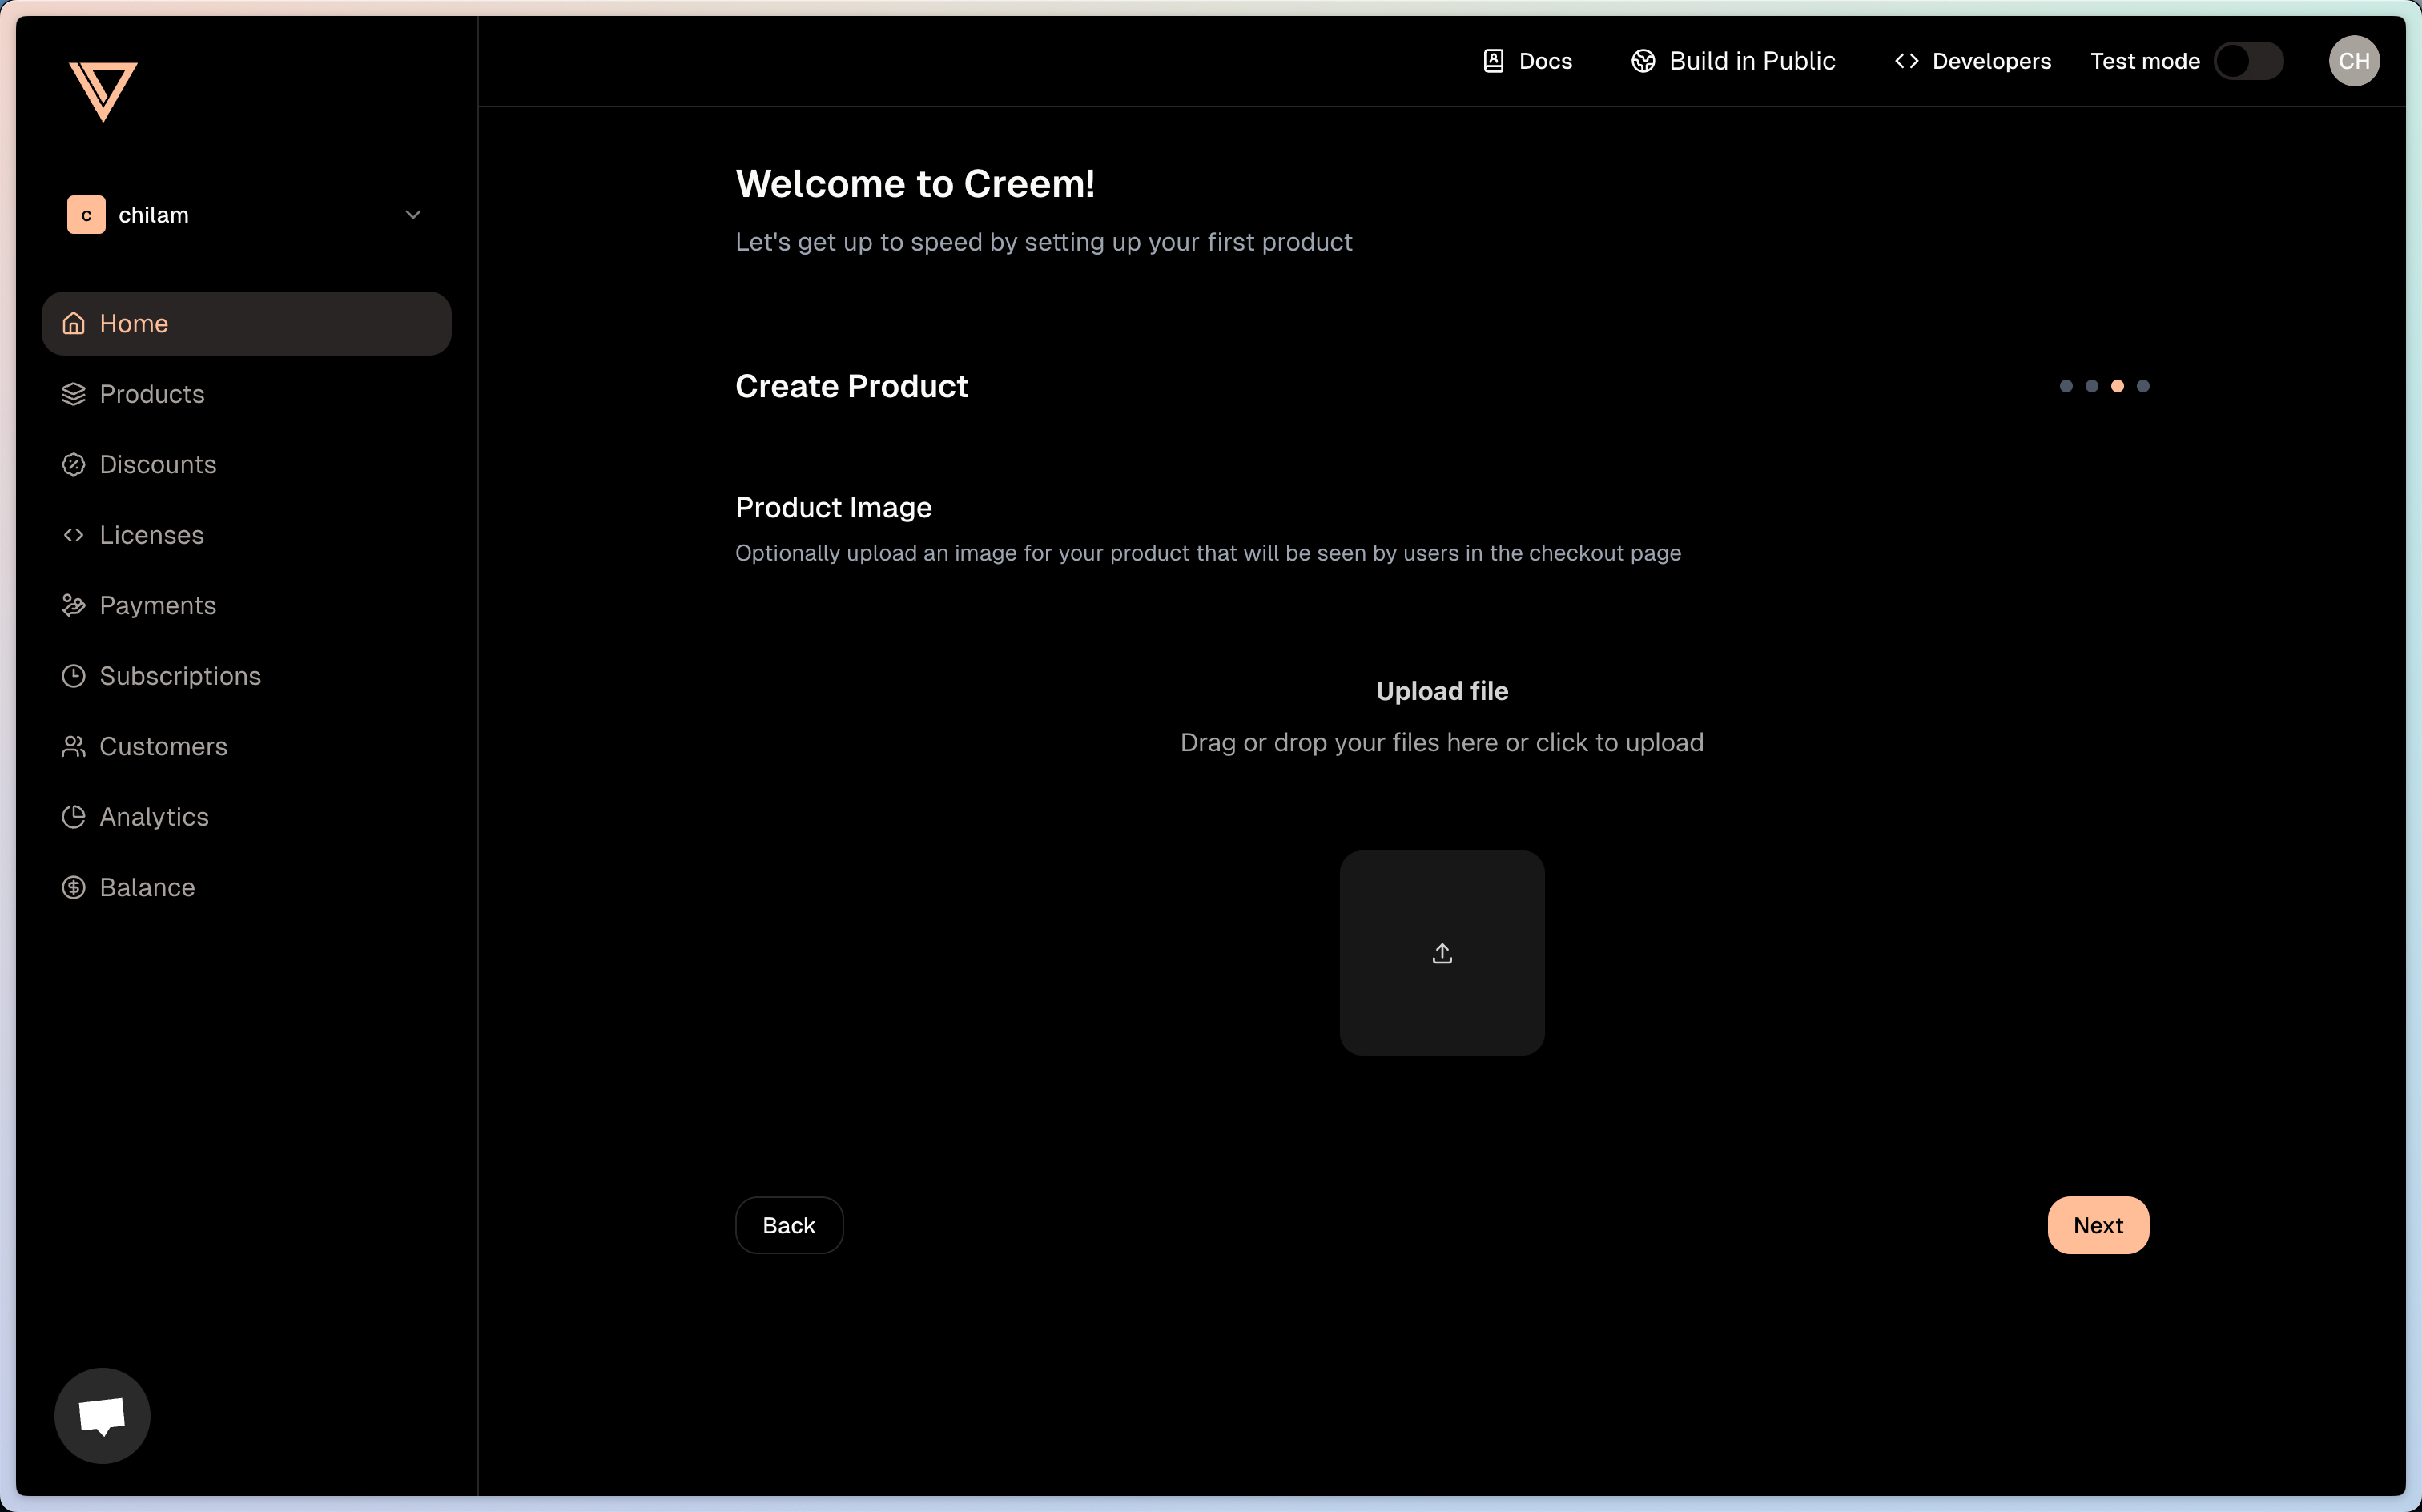Open the Subscriptions page
This screenshot has height=1512, width=2422.
246,676
